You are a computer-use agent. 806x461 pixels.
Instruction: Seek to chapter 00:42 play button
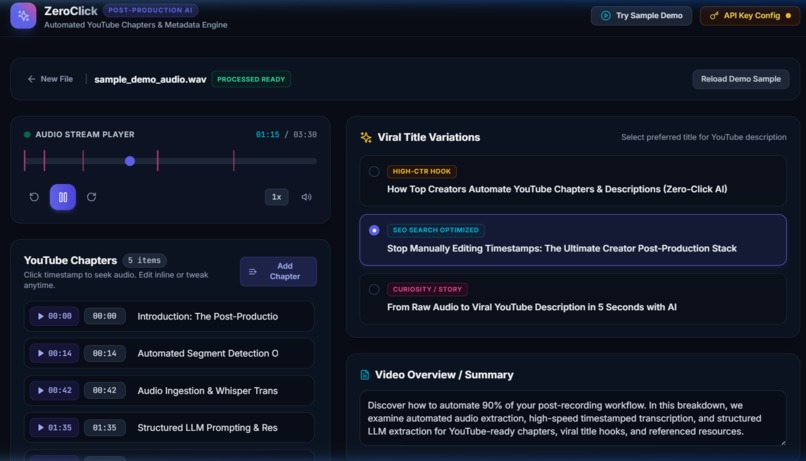[x=54, y=390]
